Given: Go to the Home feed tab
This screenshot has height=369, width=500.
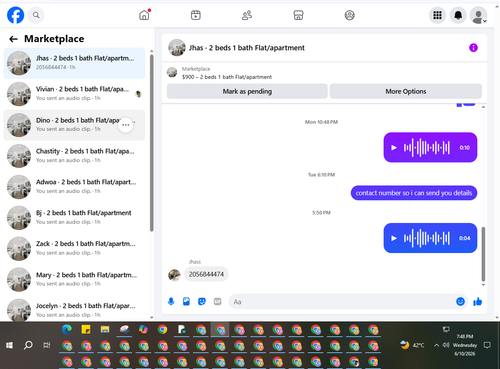Looking at the screenshot, I should pos(144,15).
